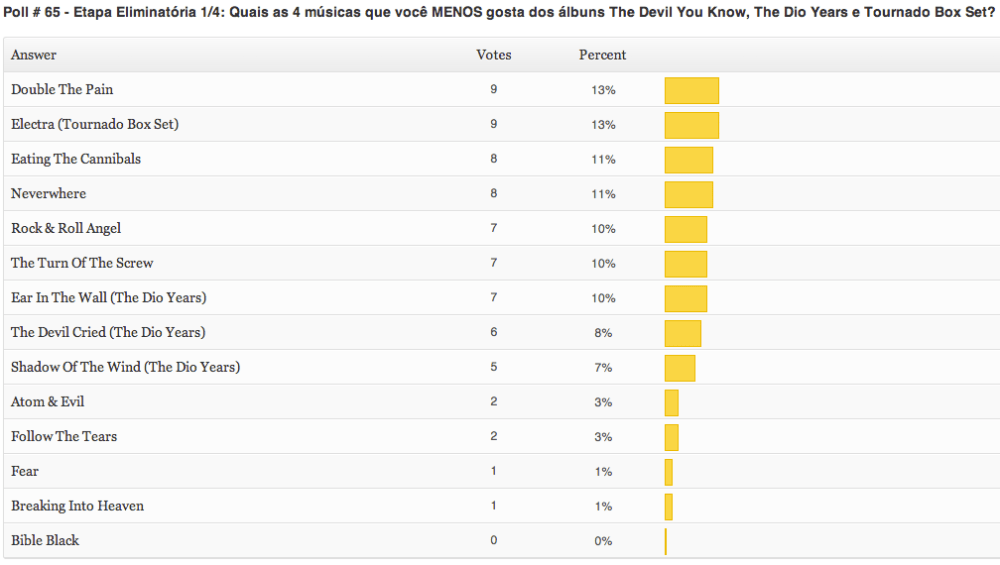Click the Percent column header
The height and width of the screenshot is (565, 1000).
[602, 55]
